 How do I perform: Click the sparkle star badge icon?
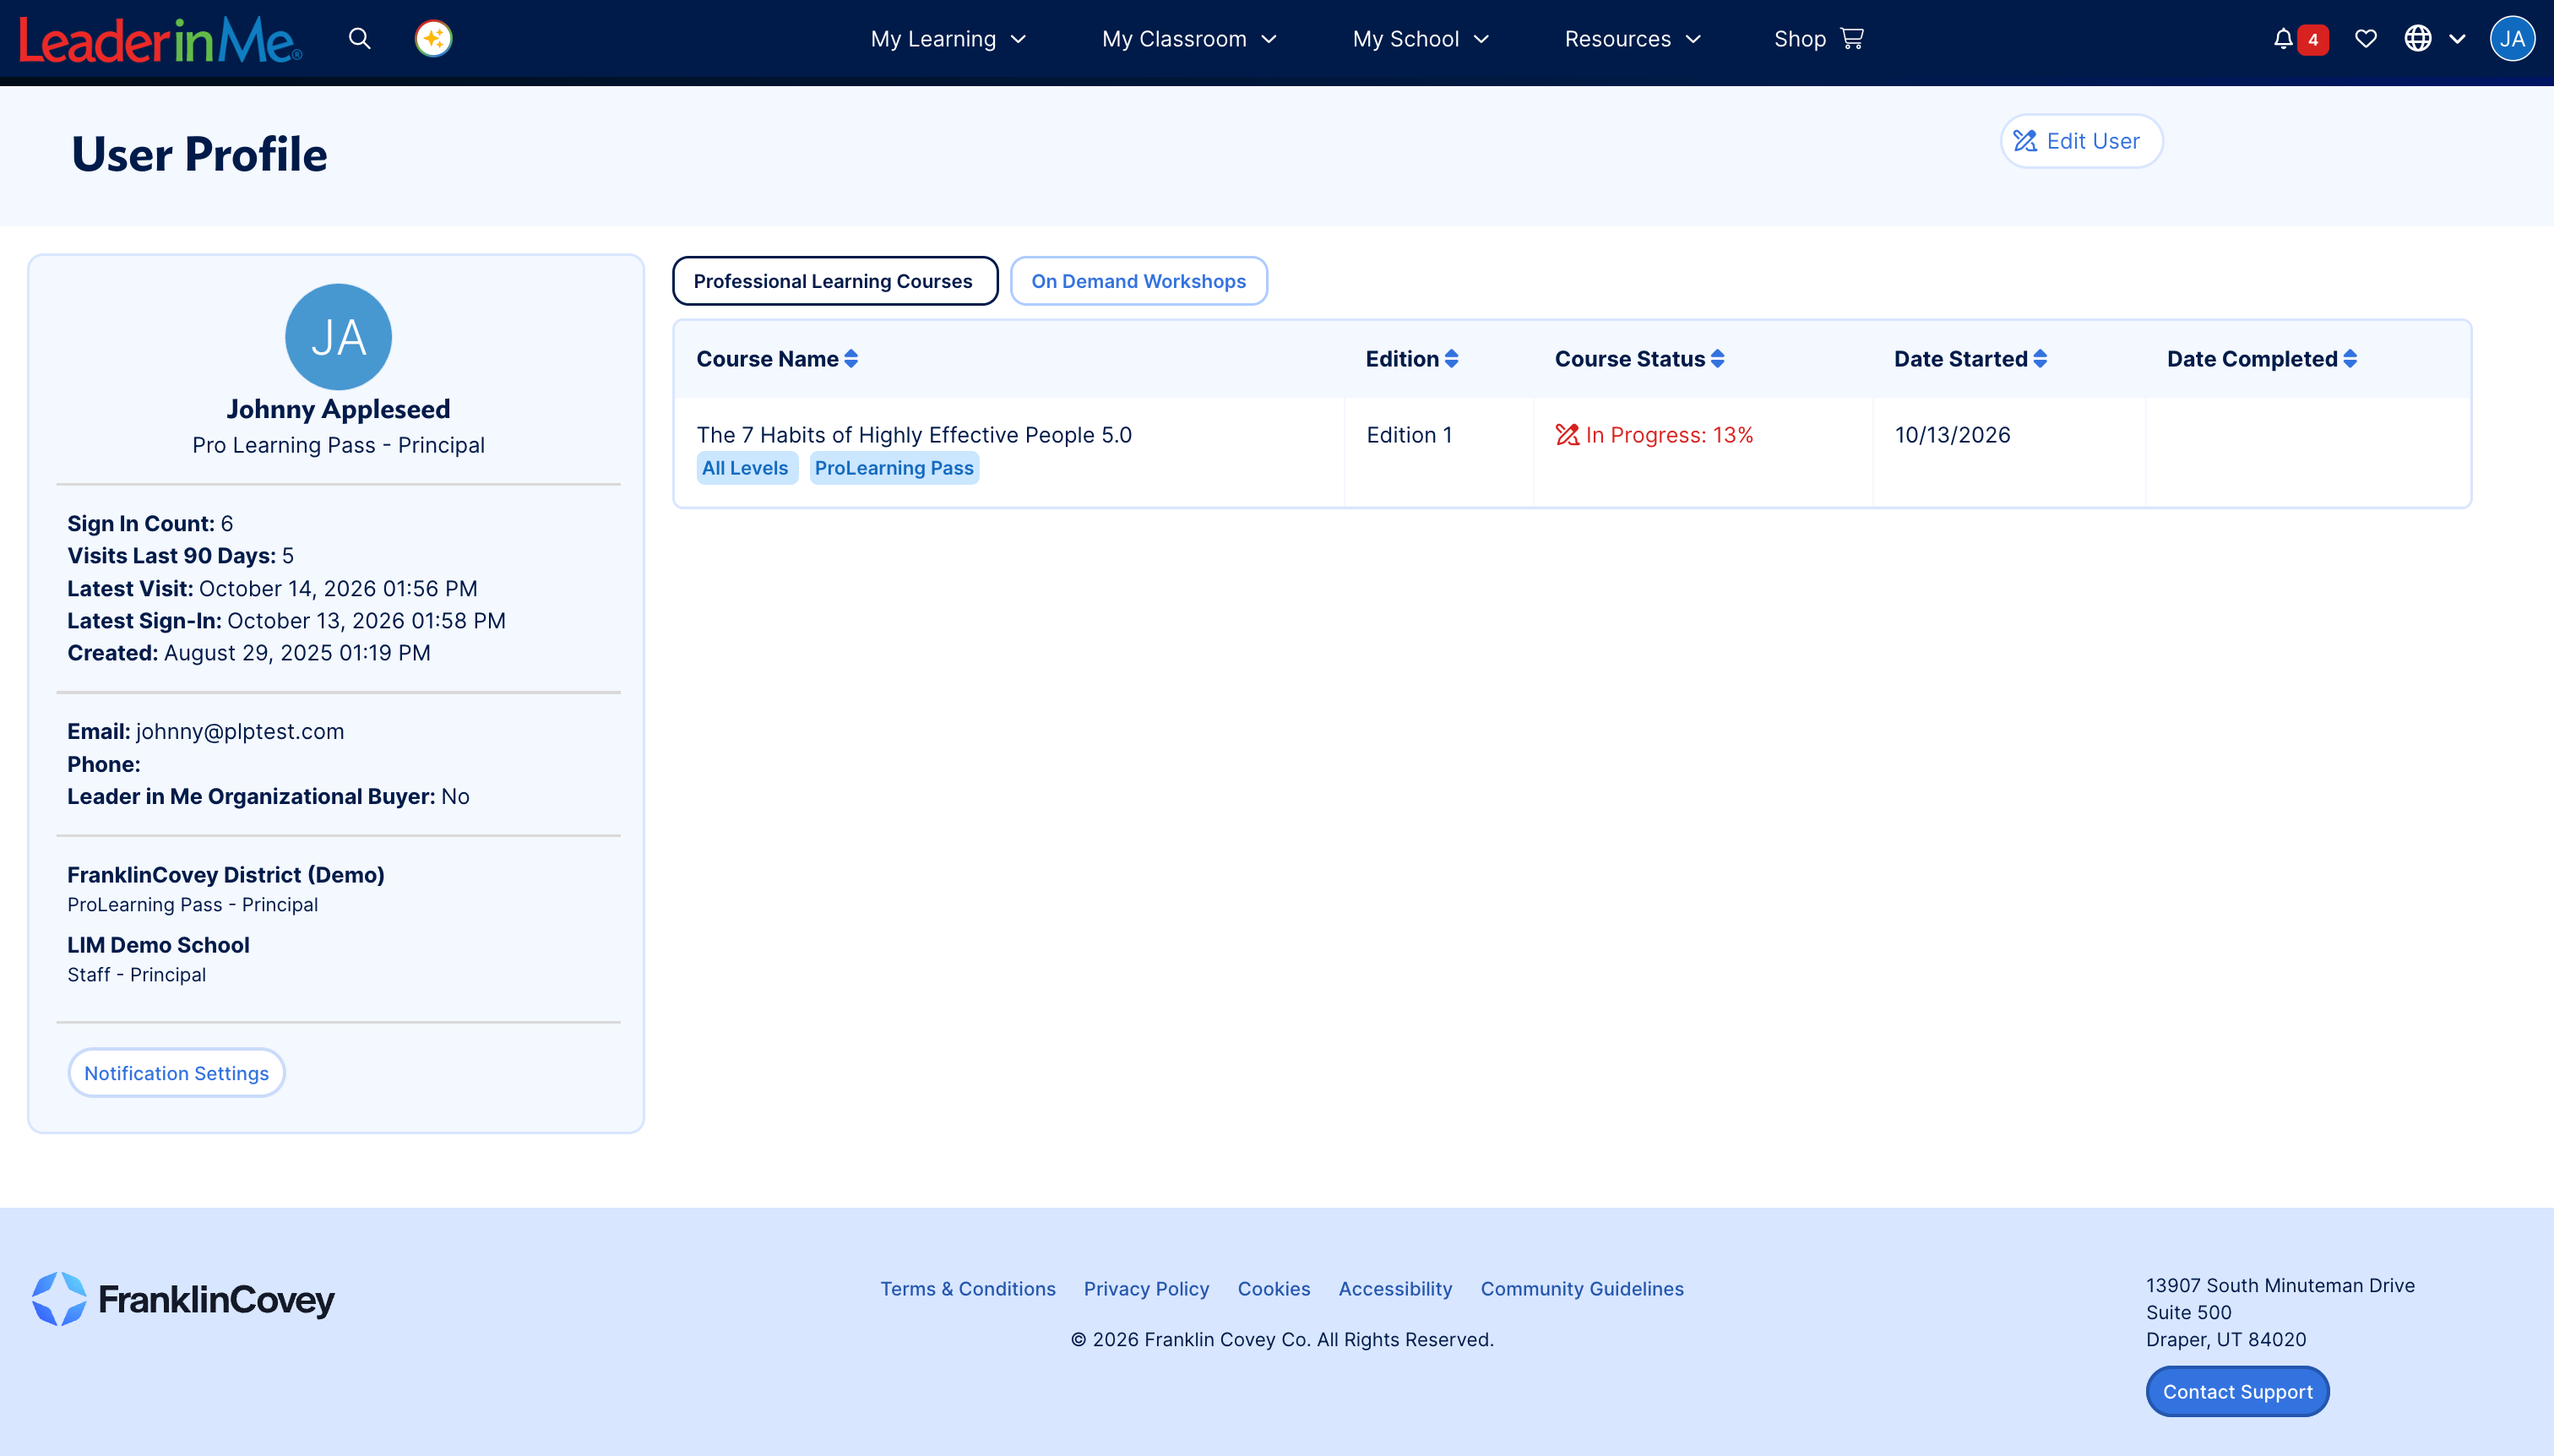[x=433, y=39]
